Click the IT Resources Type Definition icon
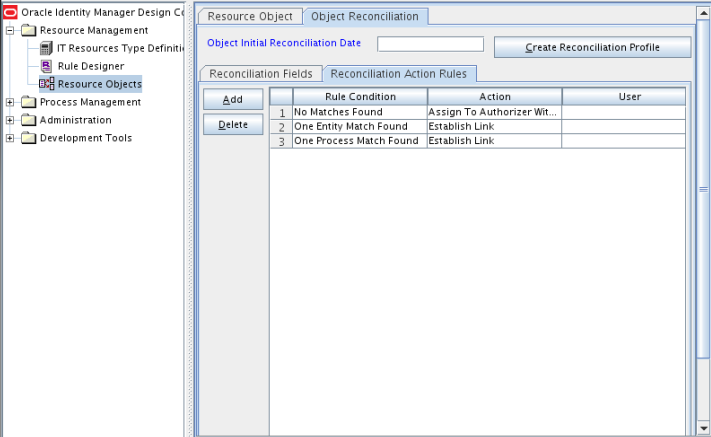Viewport: 711px width, 437px height. point(46,48)
